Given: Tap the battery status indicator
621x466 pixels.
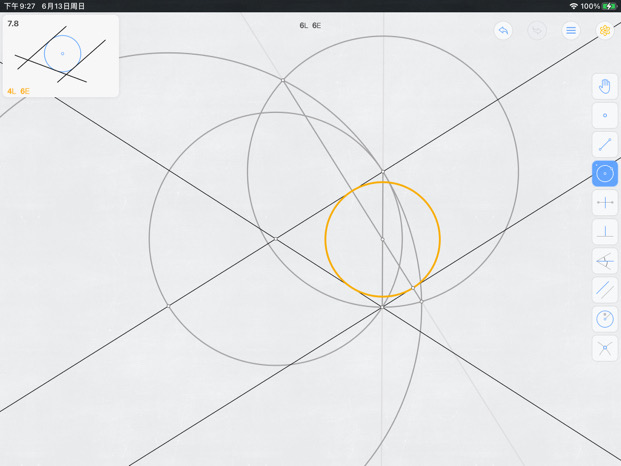Looking at the screenshot, I should point(609,6).
